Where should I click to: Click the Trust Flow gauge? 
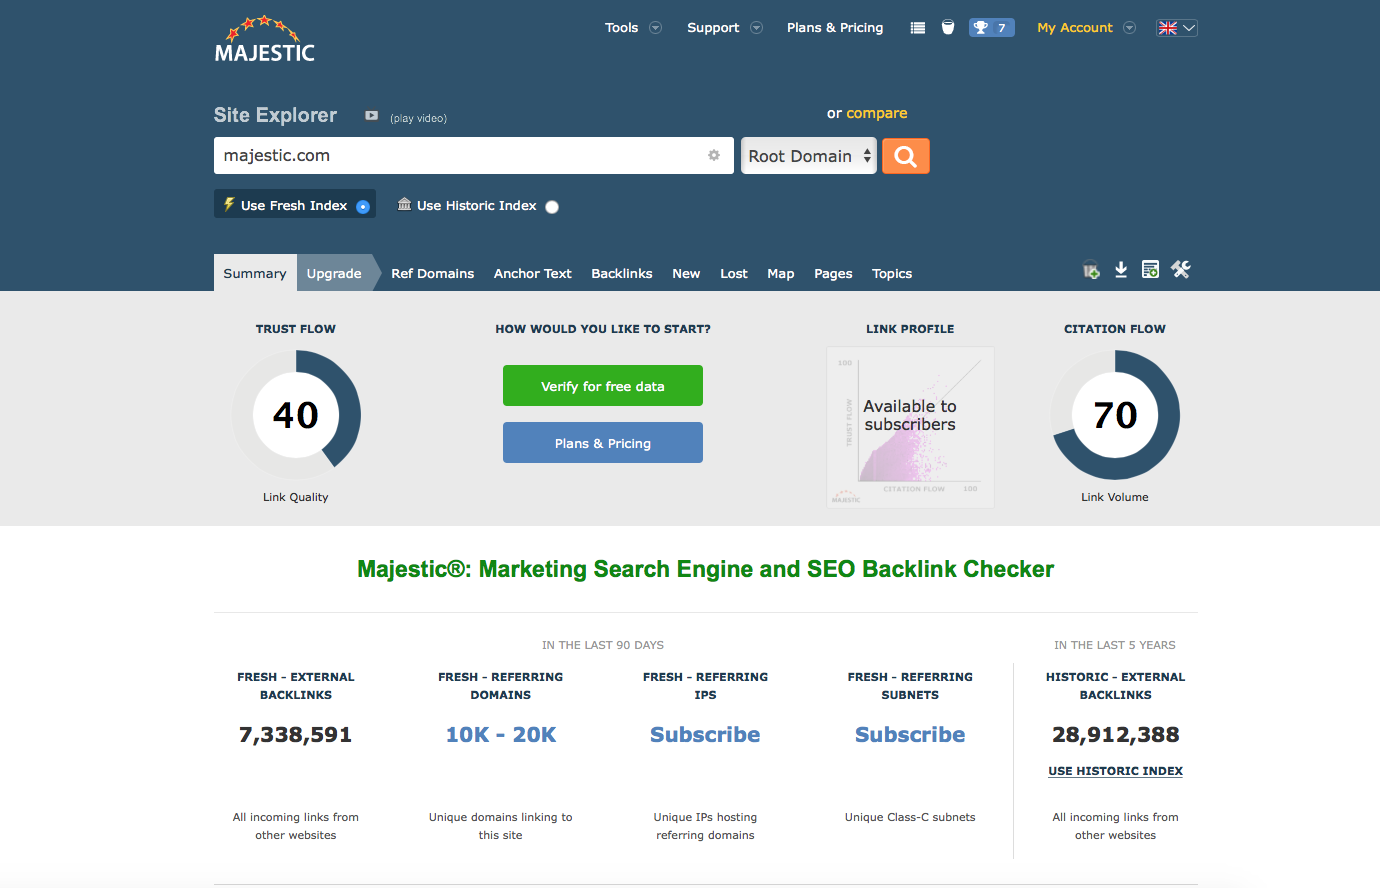click(x=296, y=415)
